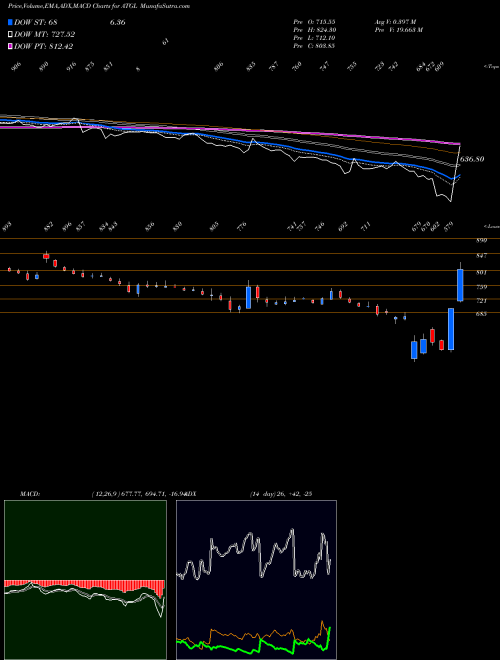
Task: Click the MACD '(12,26,9)' parameters text
Action: (x=105, y=494)
